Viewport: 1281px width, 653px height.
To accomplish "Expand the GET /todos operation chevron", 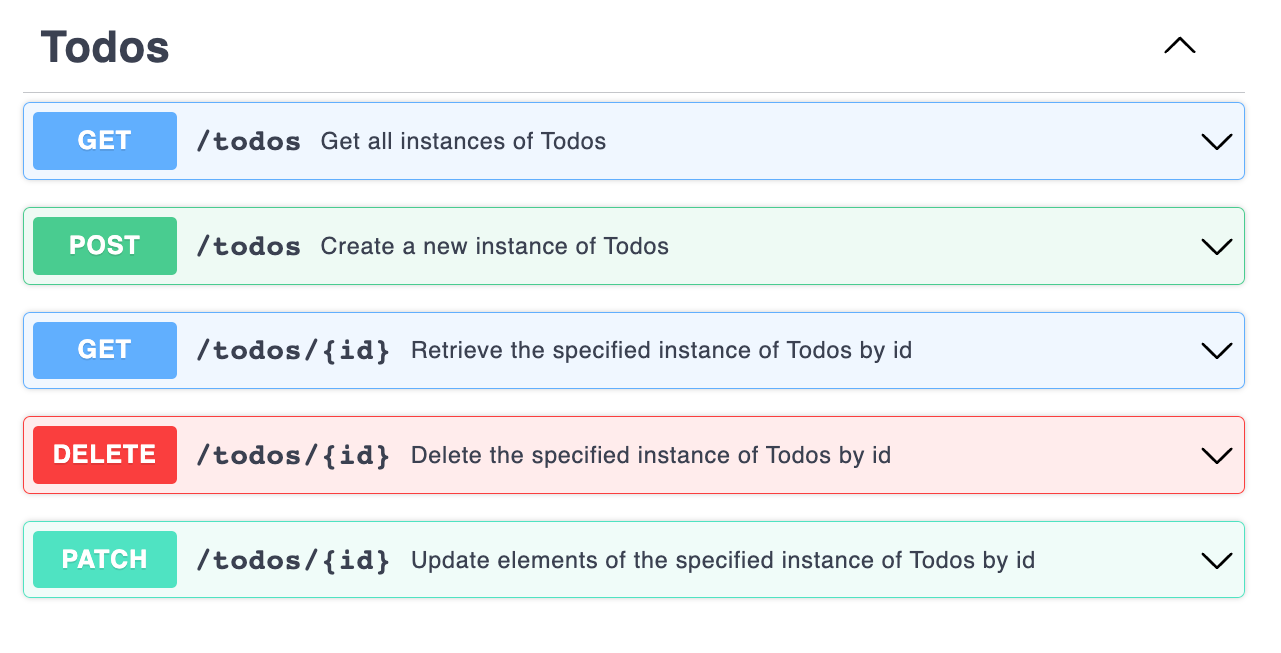I will click(x=1216, y=142).
